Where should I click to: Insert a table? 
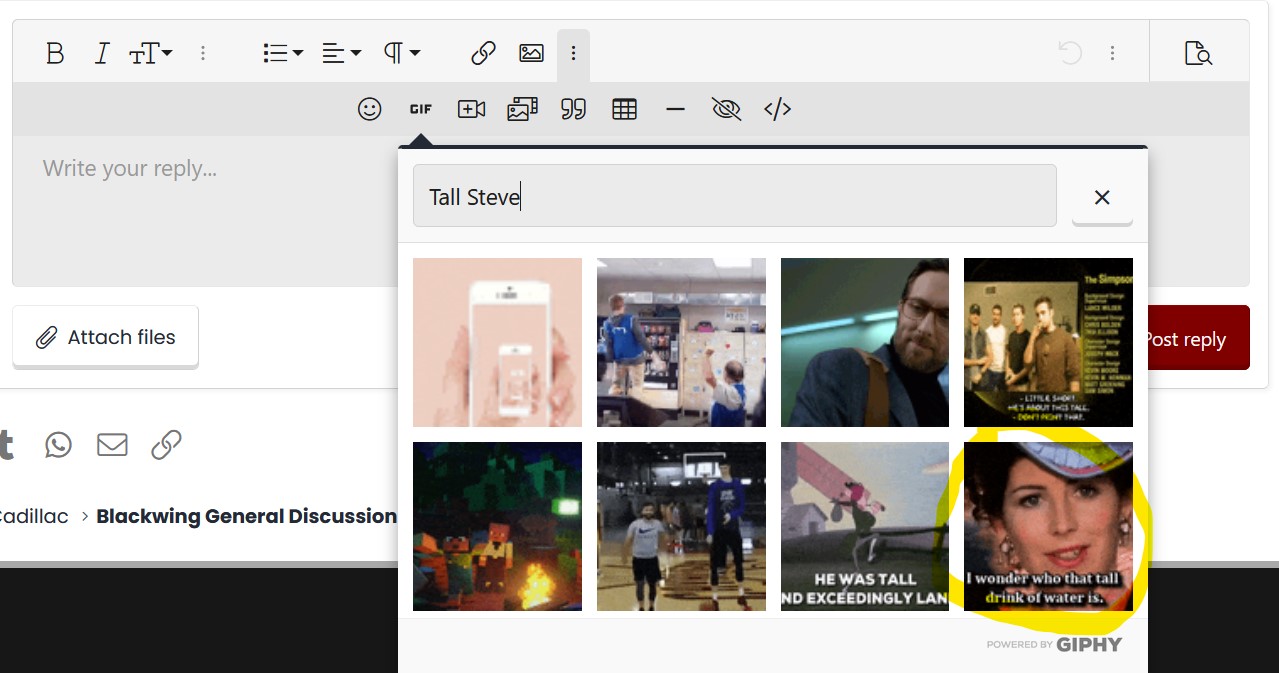pos(624,110)
